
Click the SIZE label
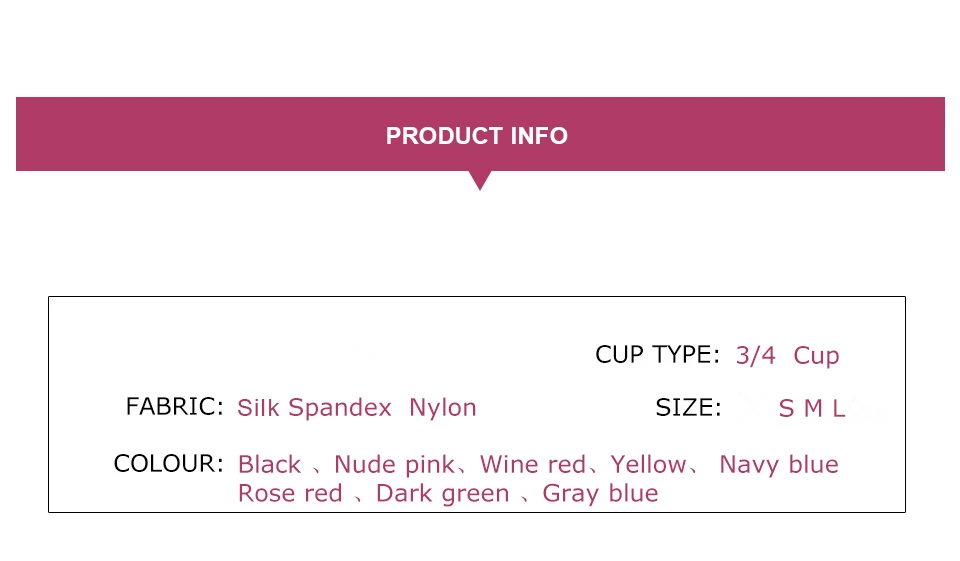(688, 408)
